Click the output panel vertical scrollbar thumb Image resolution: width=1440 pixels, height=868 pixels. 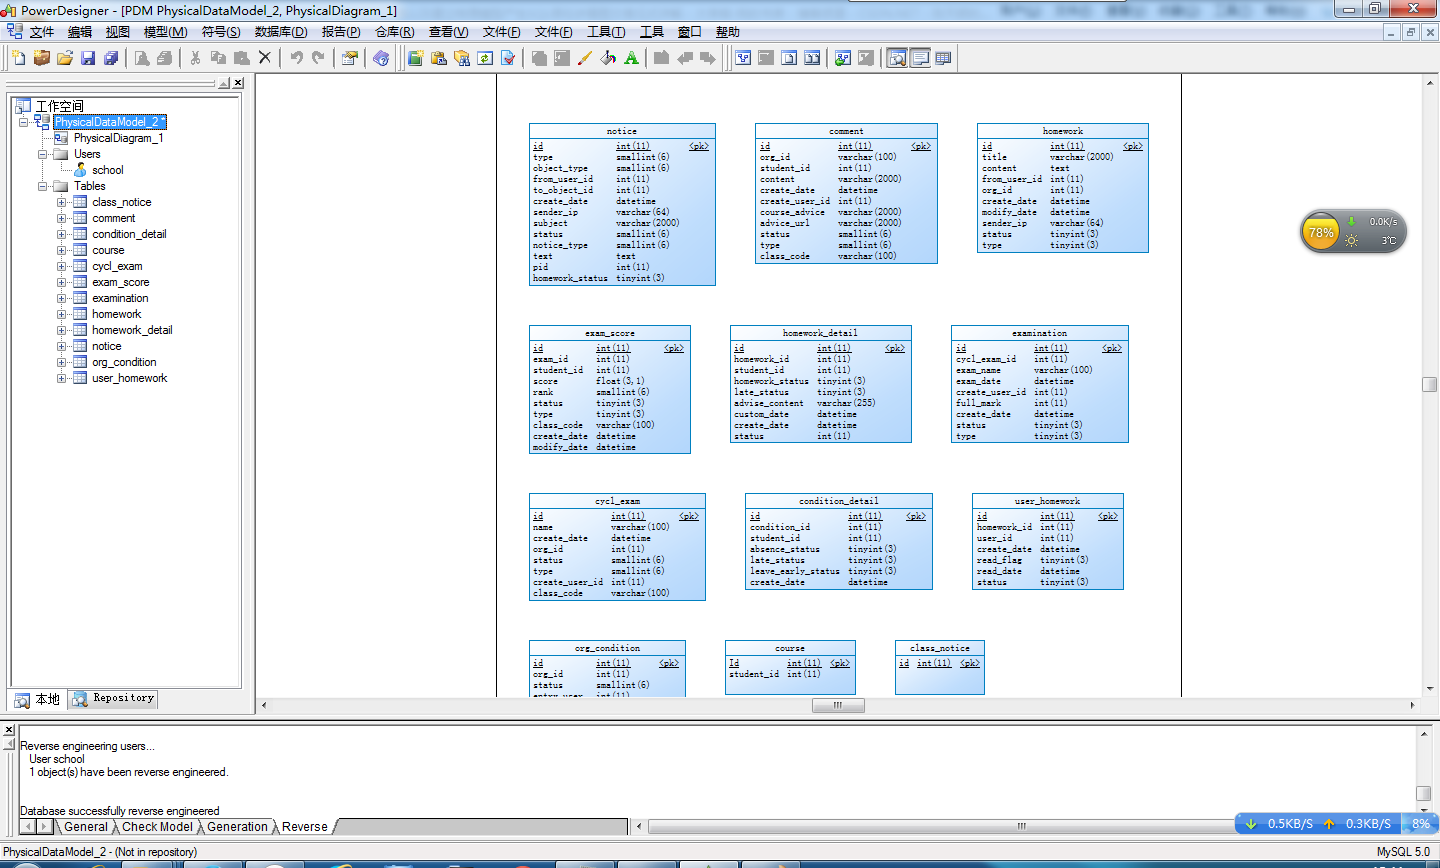point(1424,794)
